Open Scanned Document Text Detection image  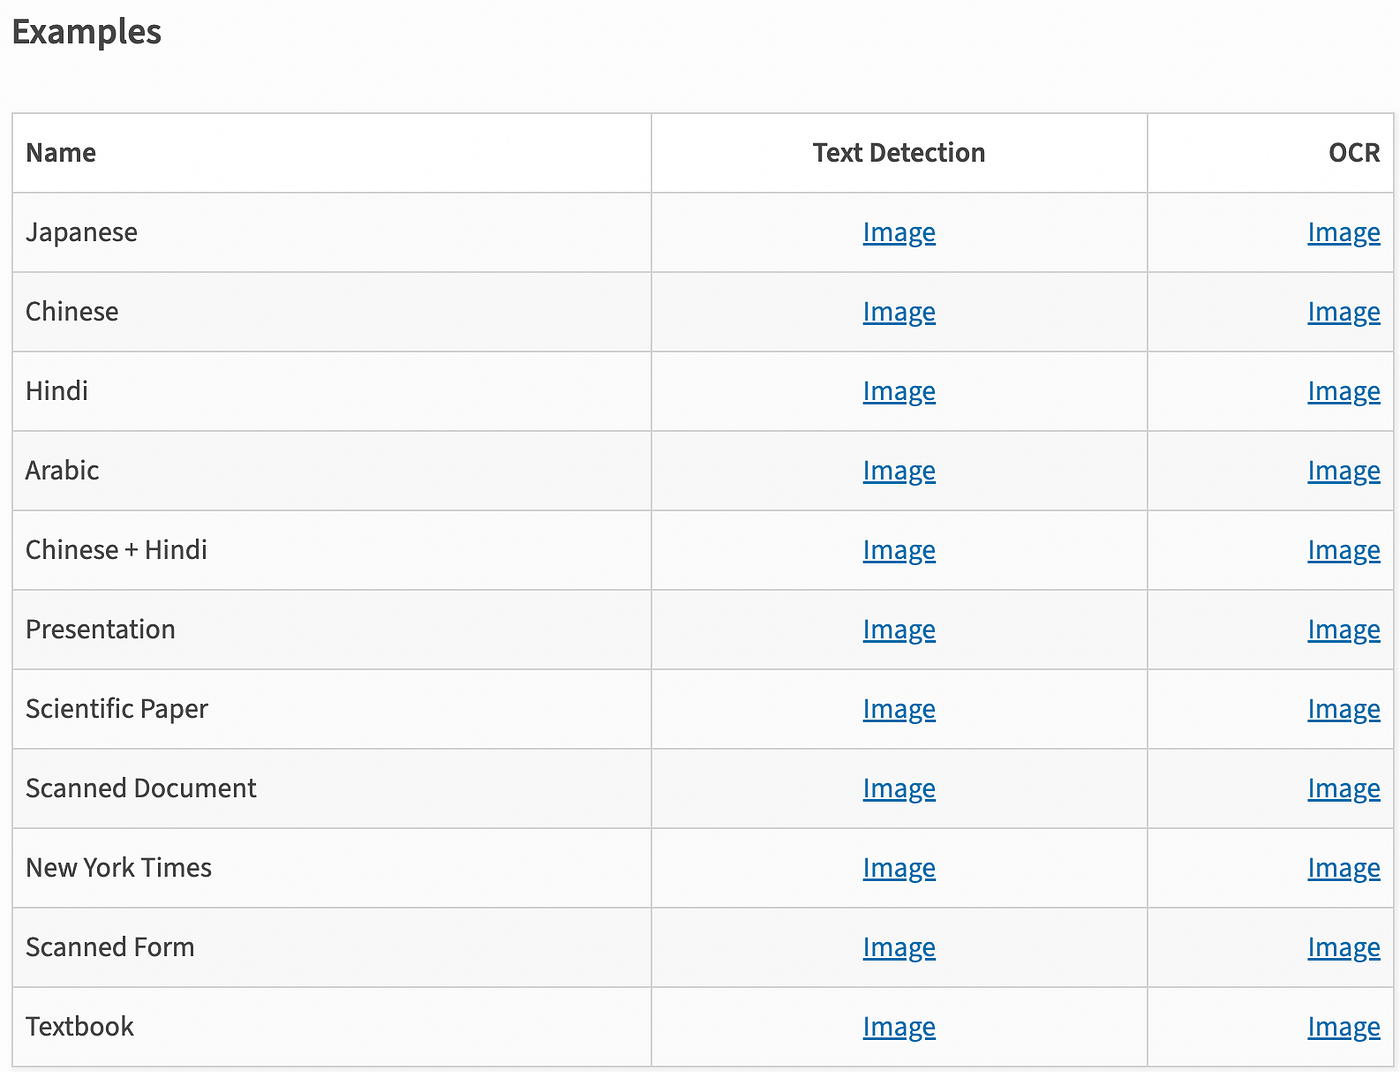click(x=899, y=789)
